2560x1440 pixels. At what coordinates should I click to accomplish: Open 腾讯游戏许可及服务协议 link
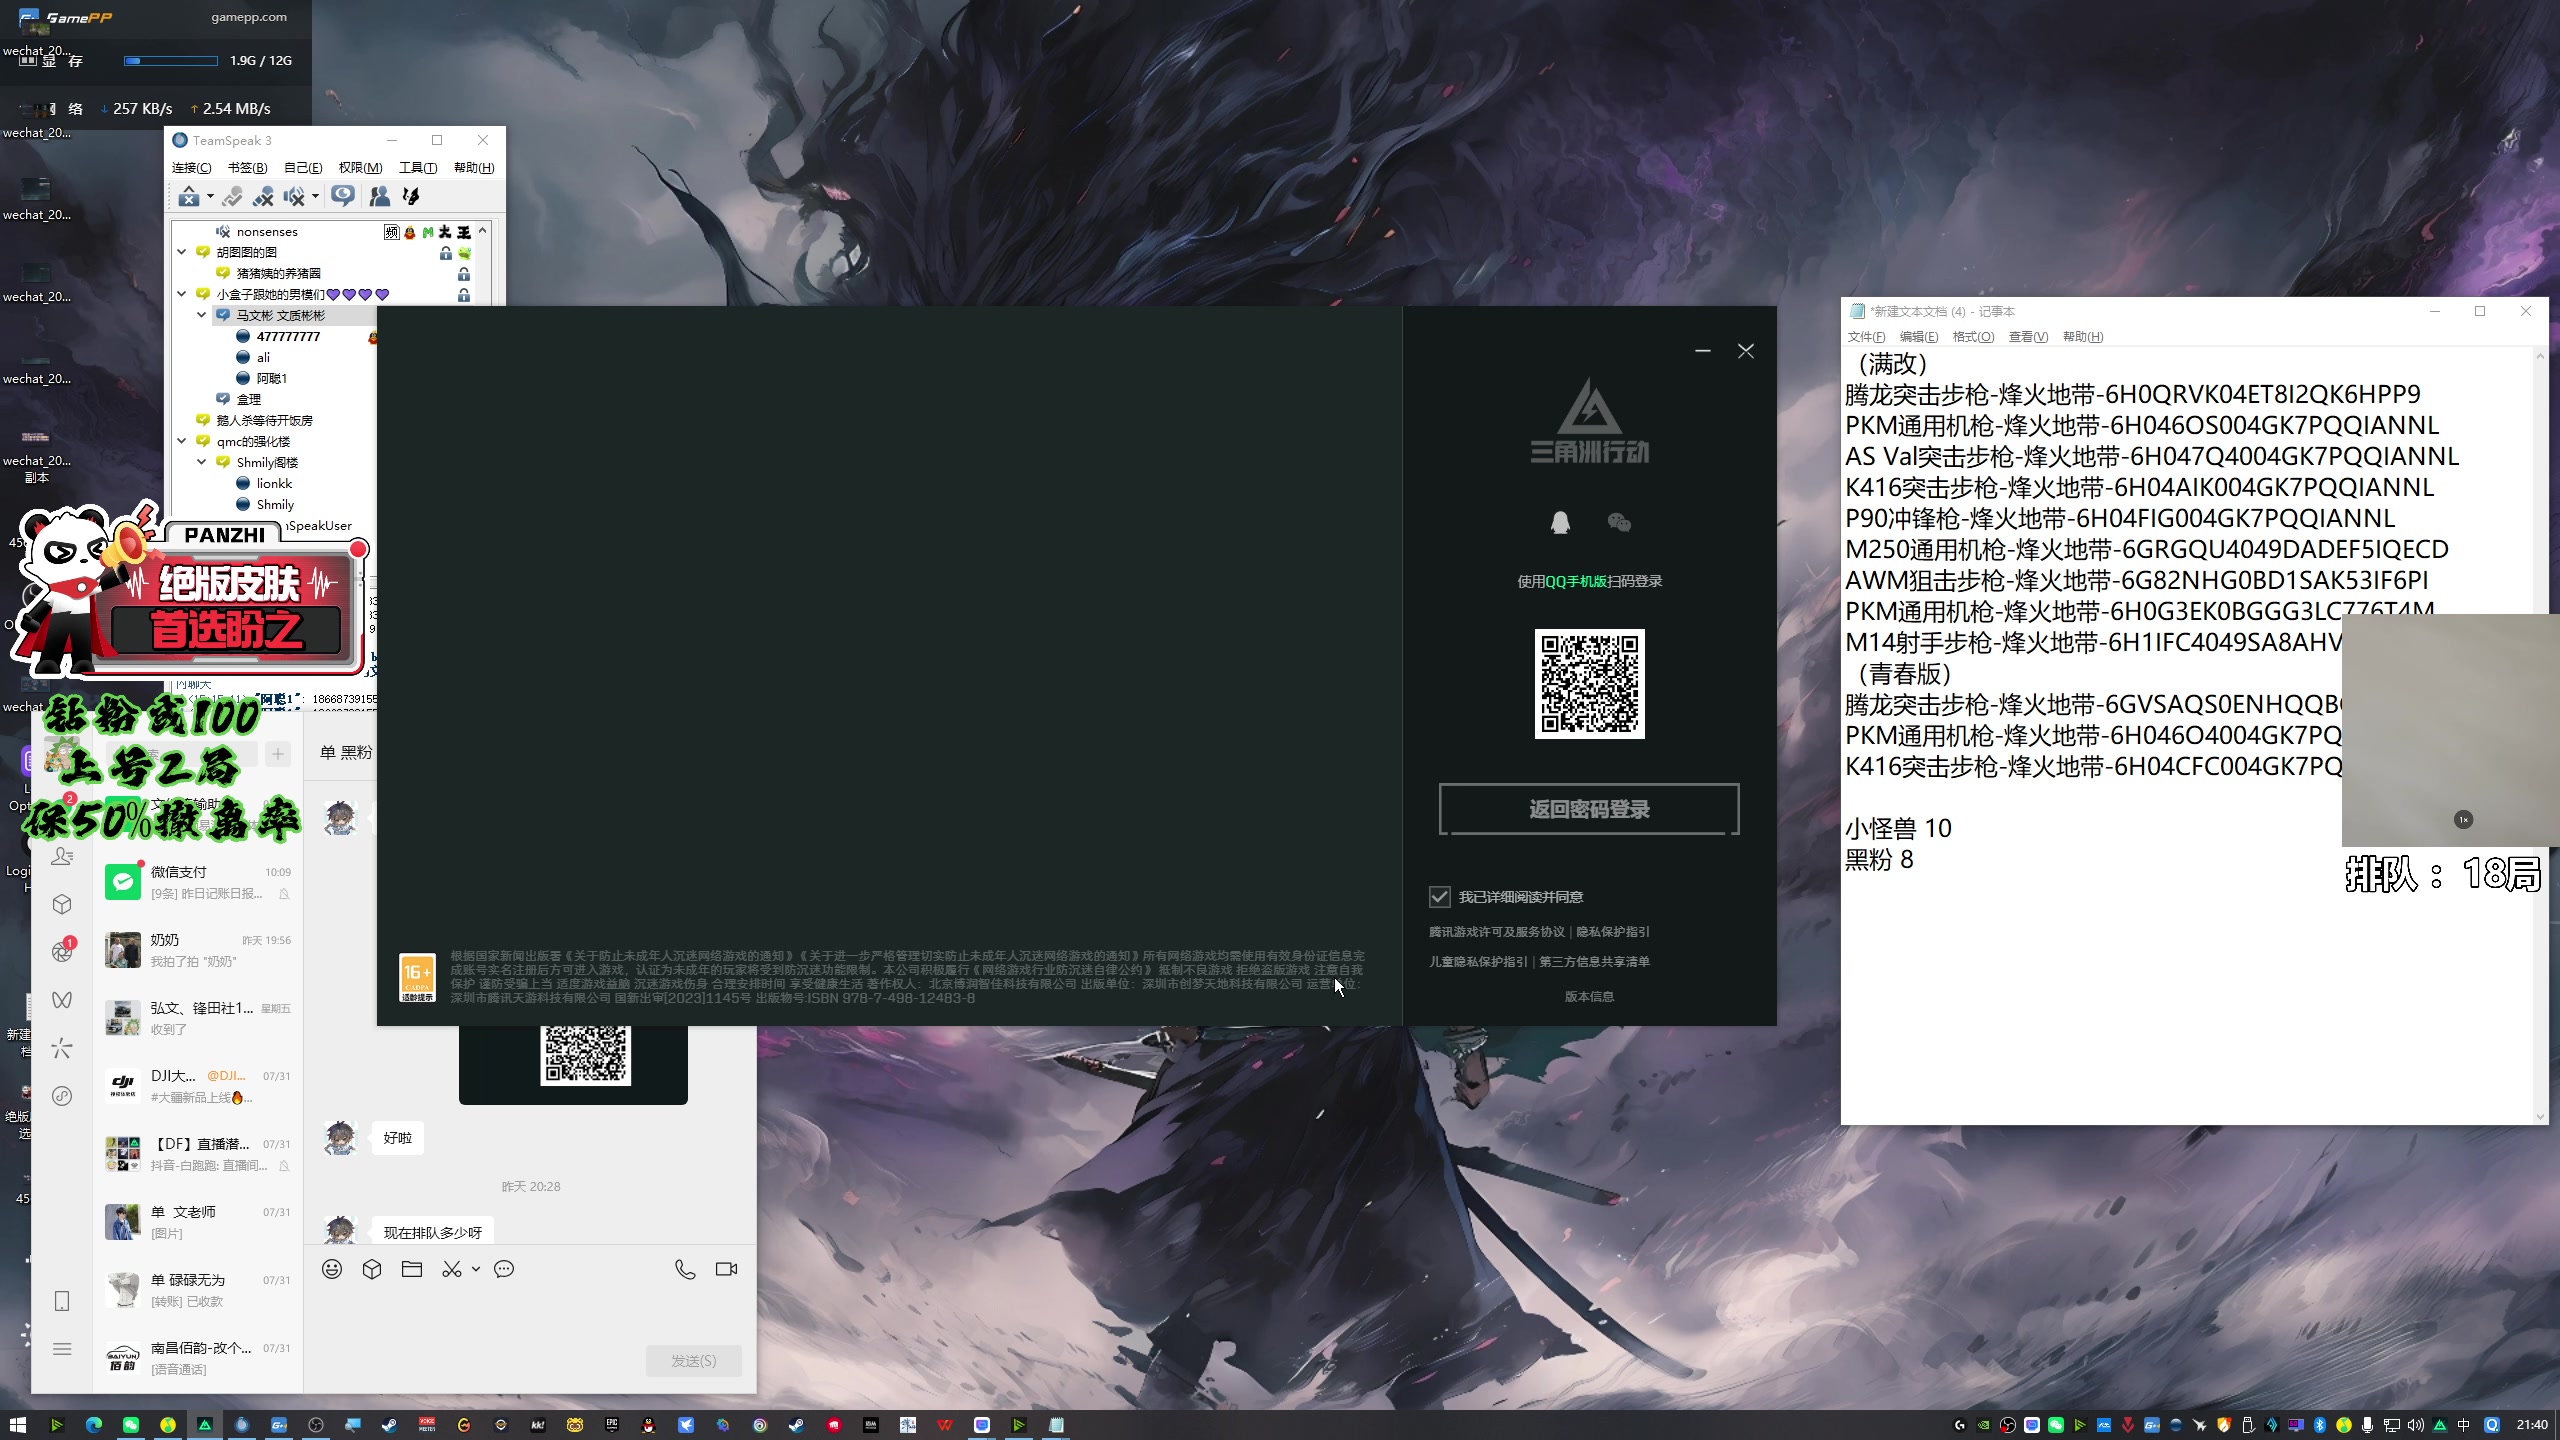[1497, 932]
